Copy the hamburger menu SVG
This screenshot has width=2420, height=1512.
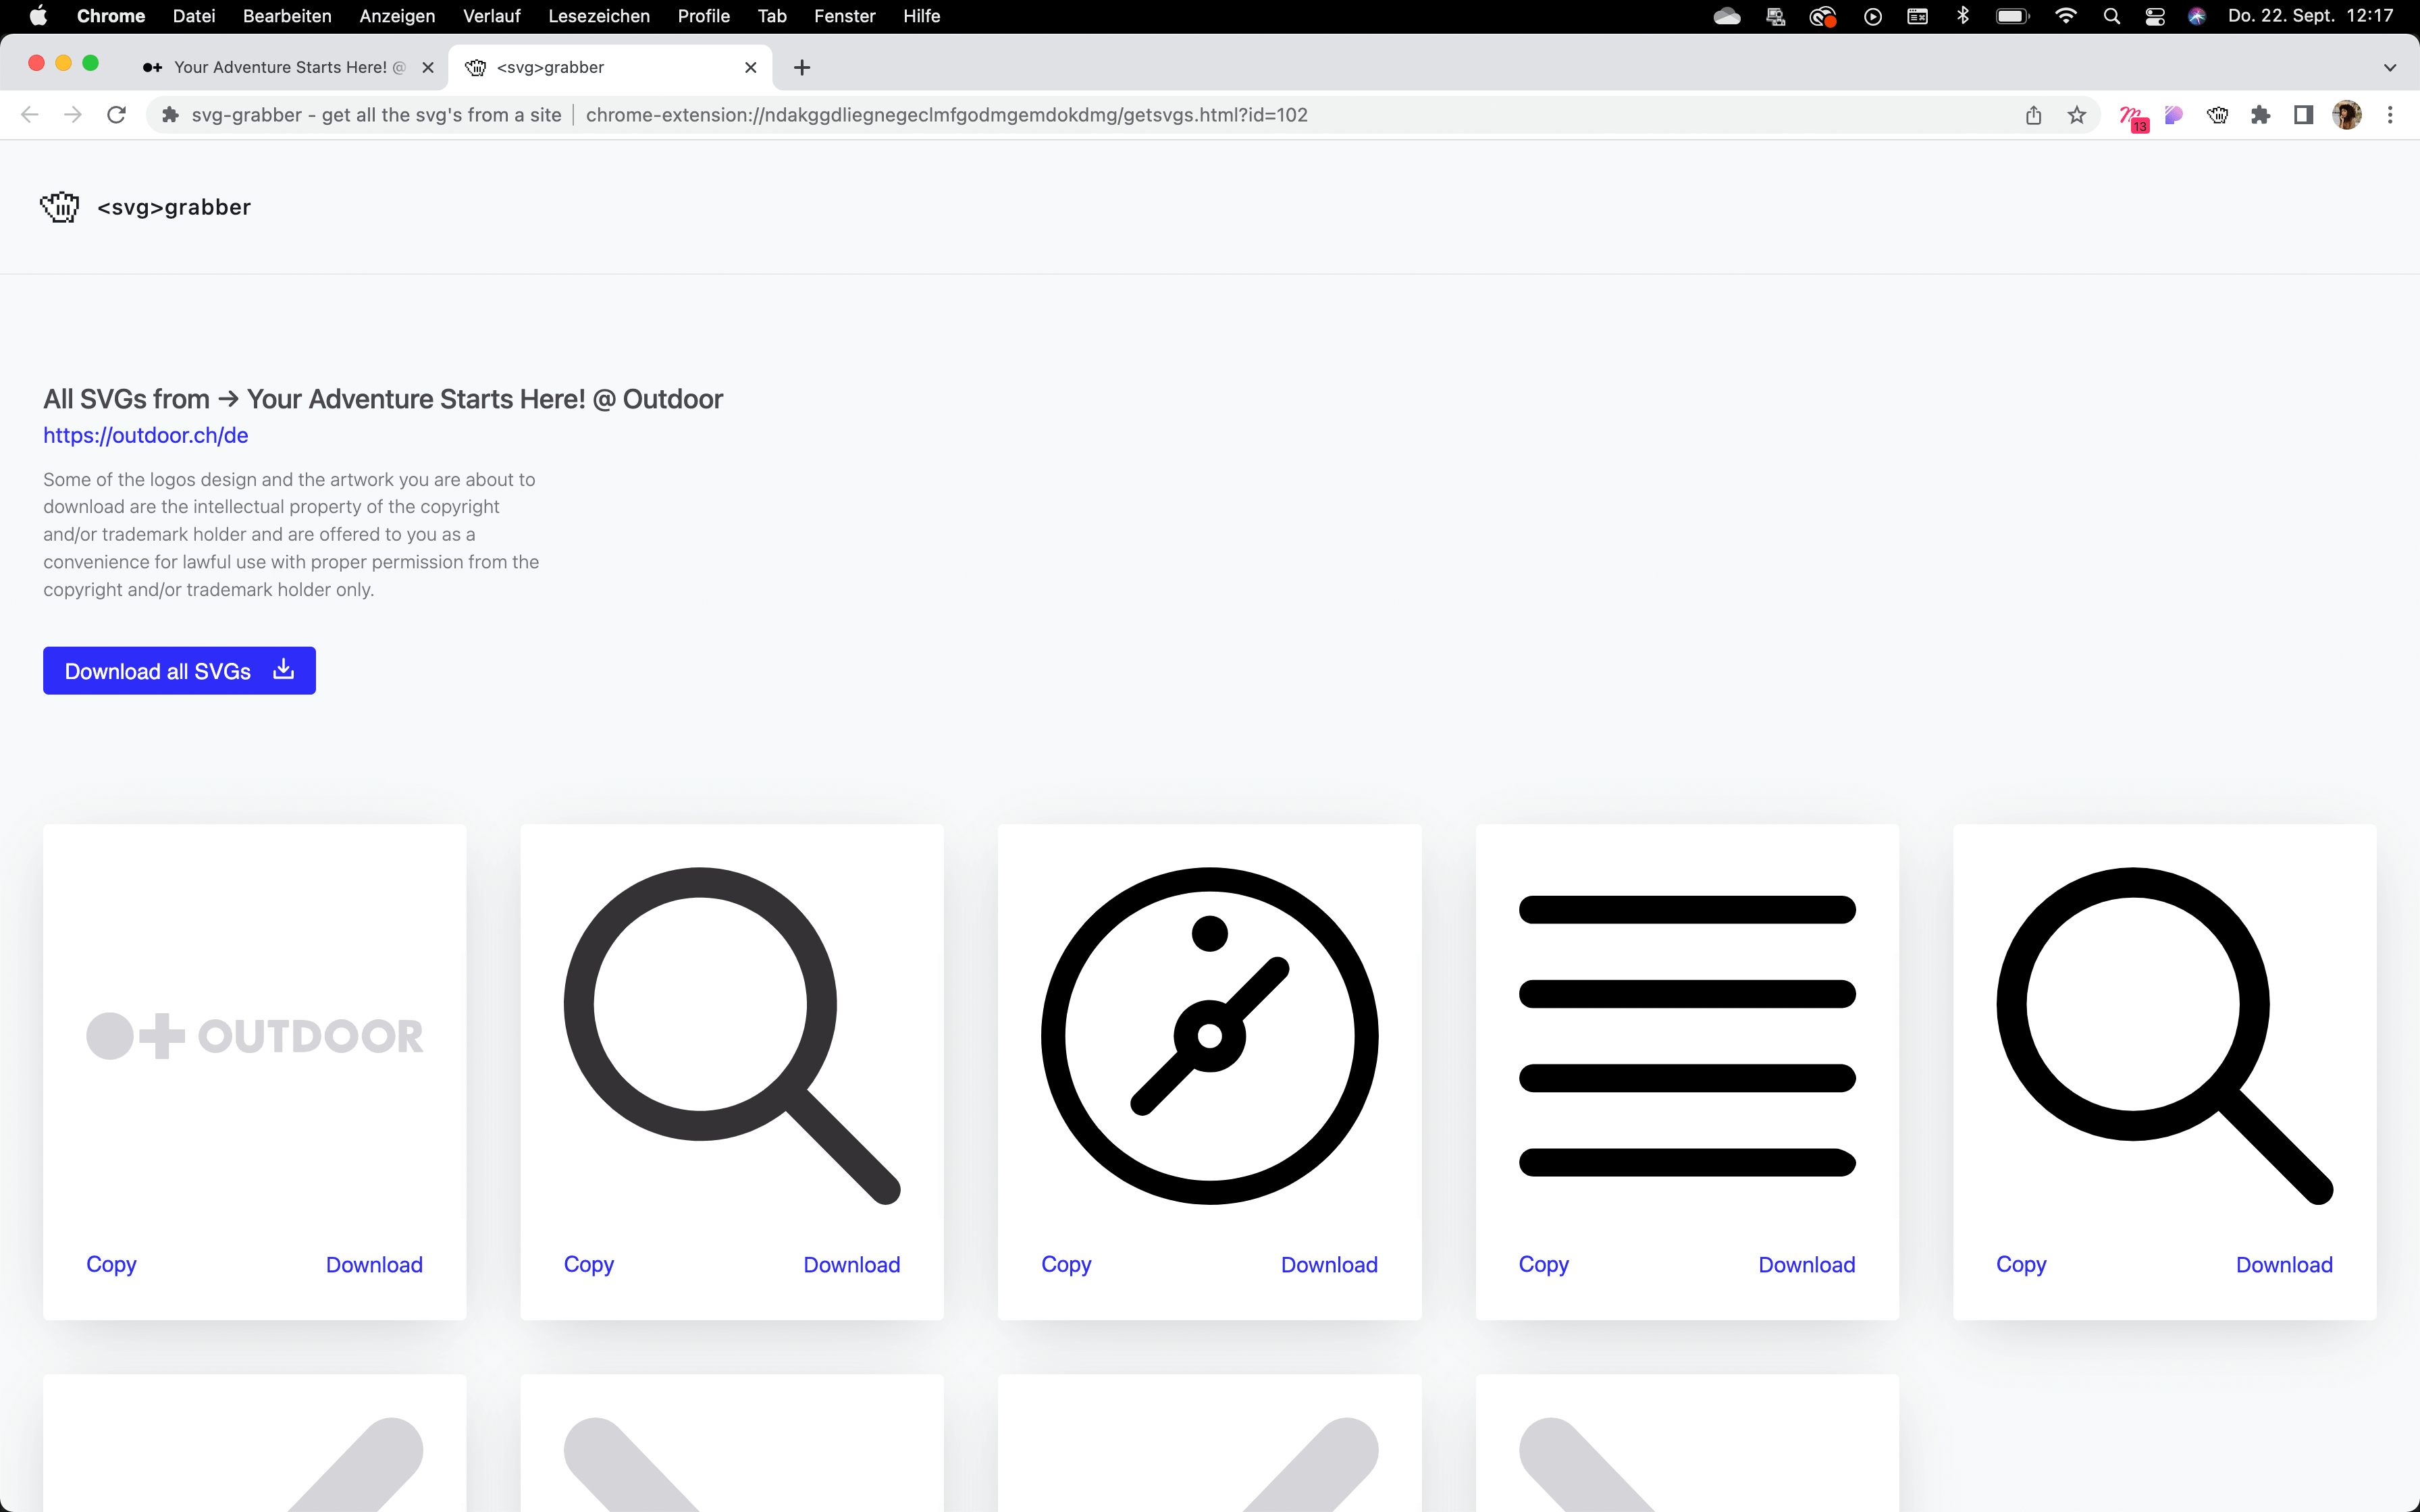pyautogui.click(x=1543, y=1264)
